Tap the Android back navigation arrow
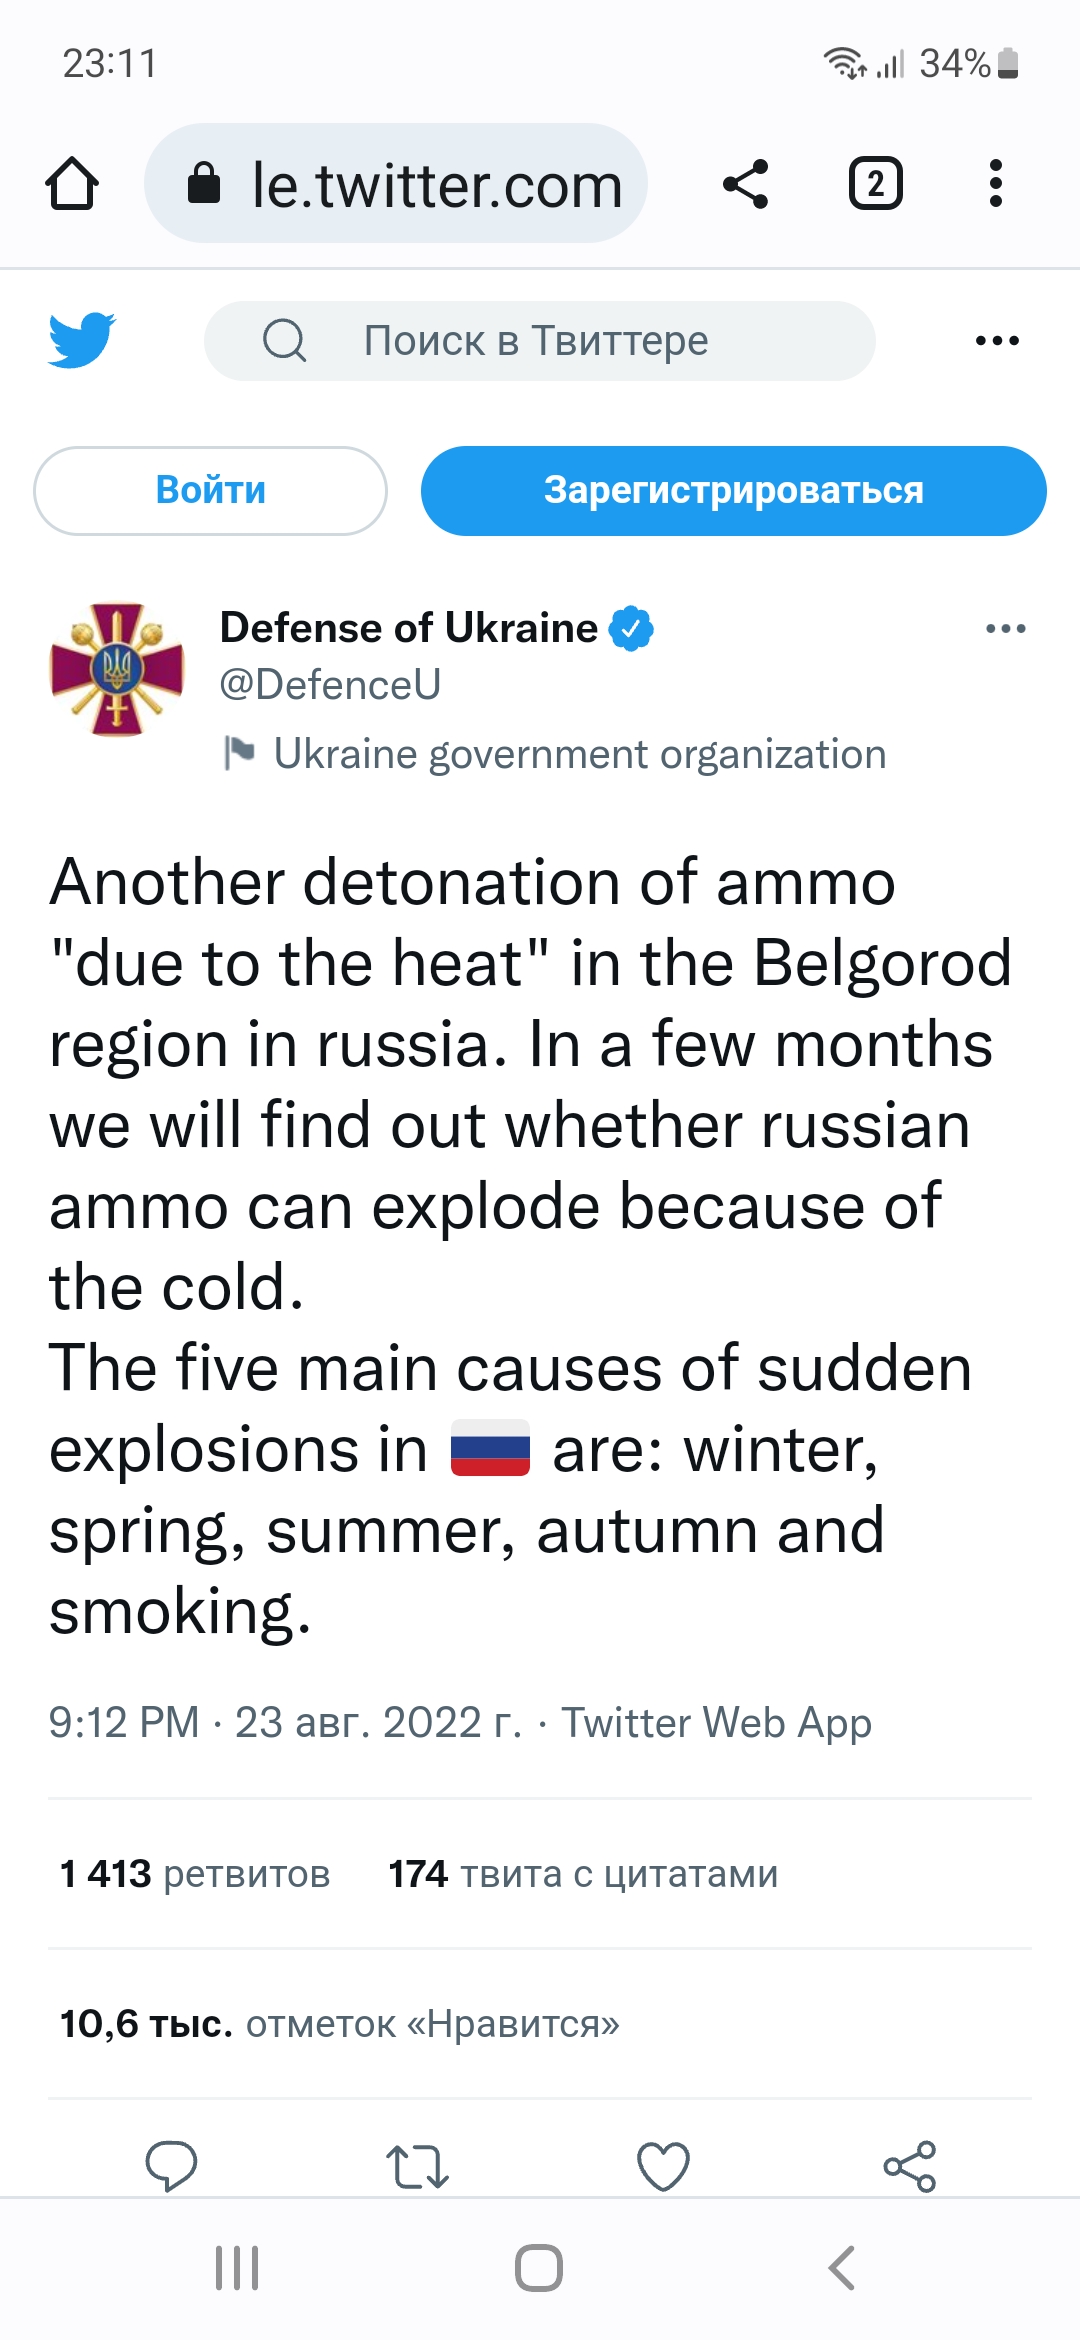 tap(842, 2268)
